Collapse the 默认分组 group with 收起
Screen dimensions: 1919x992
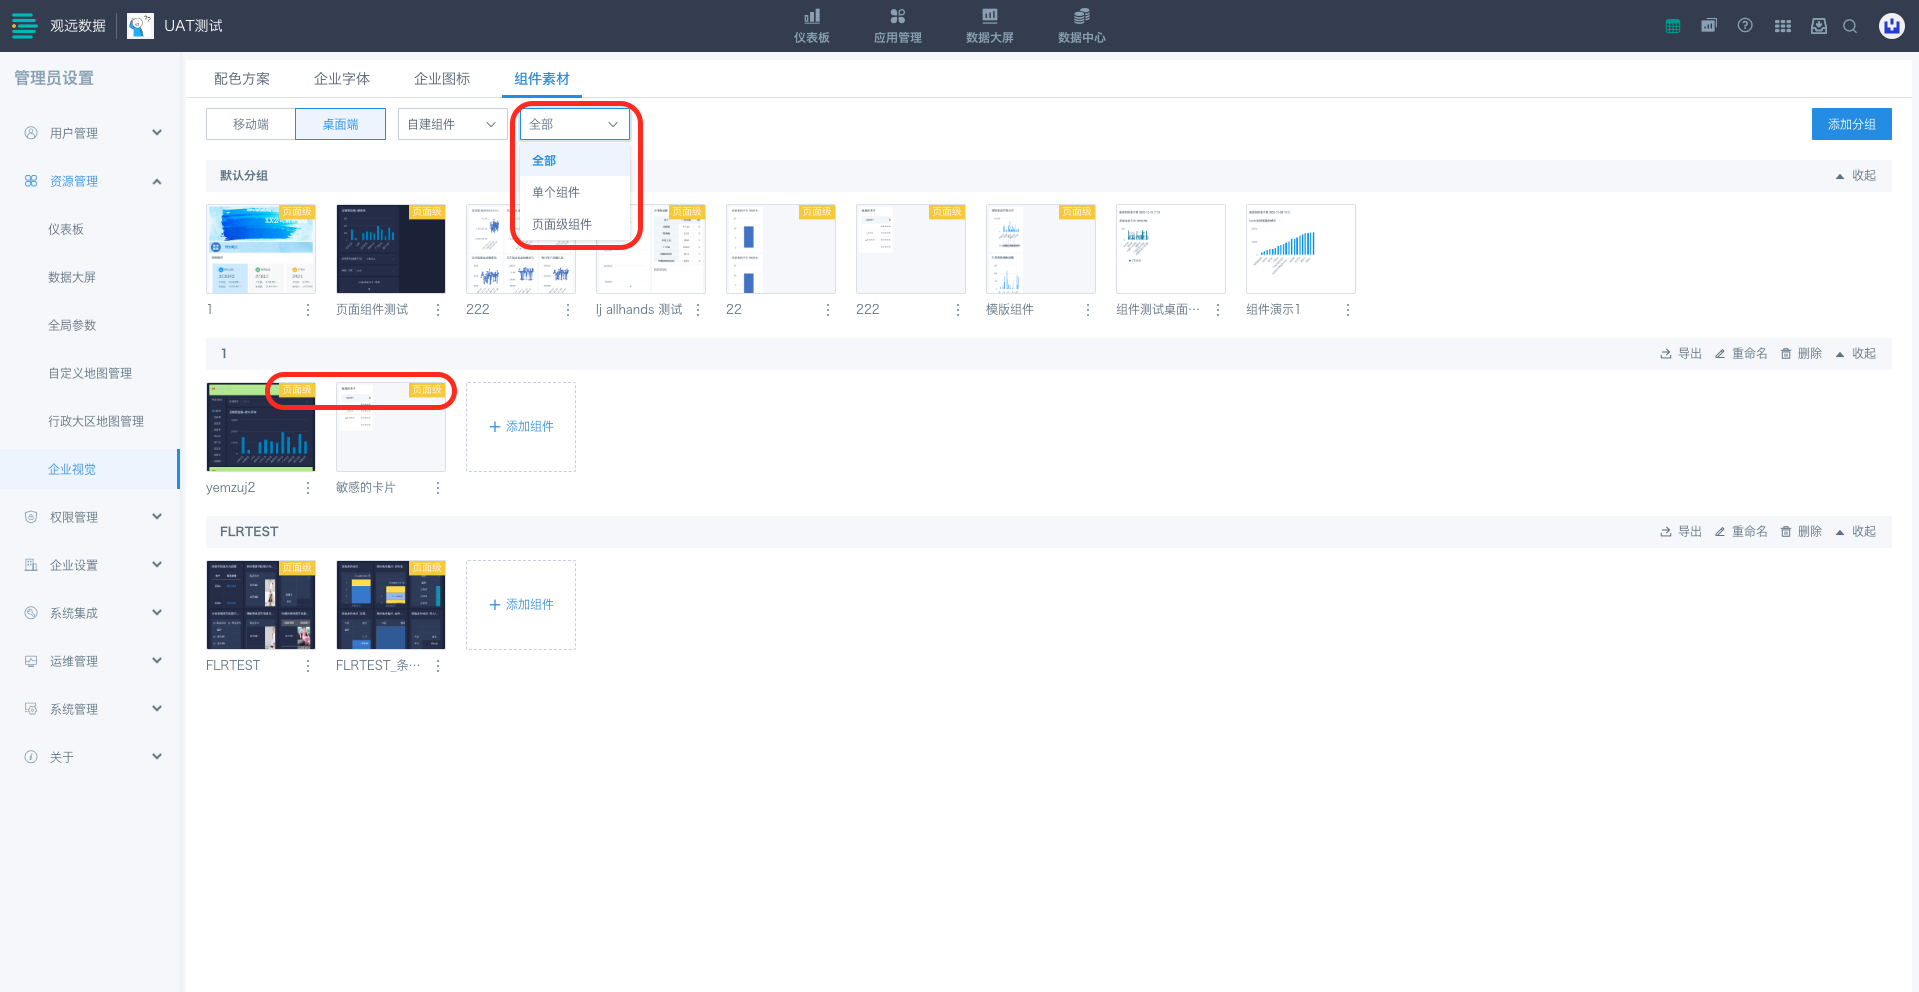coord(1856,176)
